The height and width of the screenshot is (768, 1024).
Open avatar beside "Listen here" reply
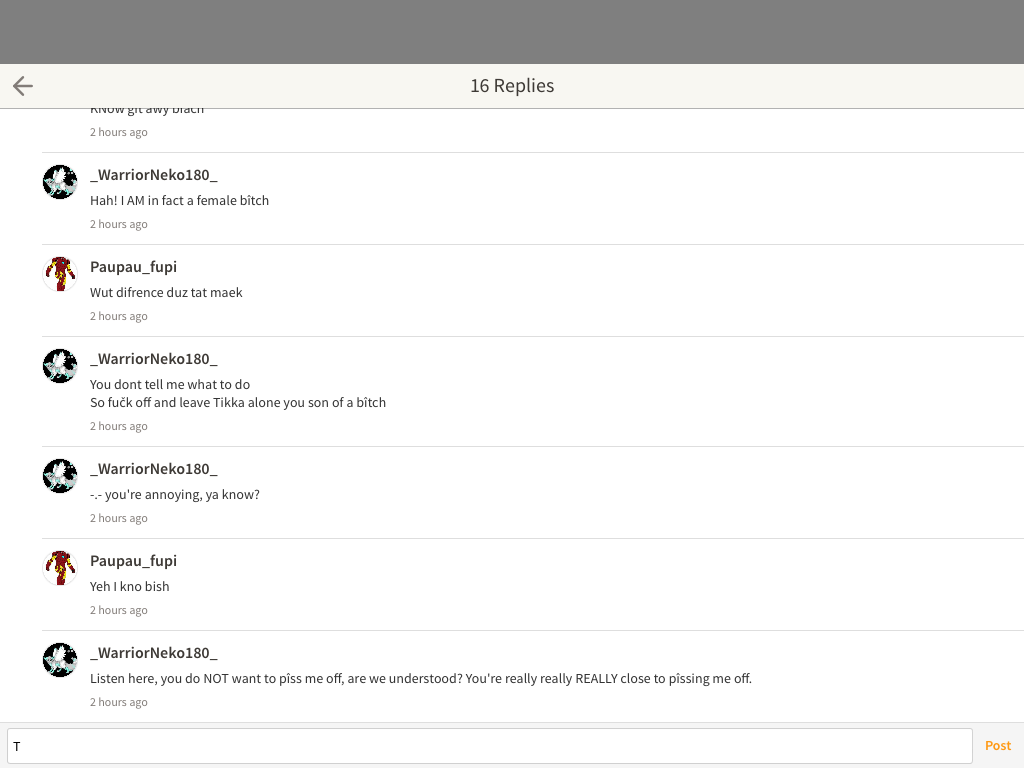[60, 660]
